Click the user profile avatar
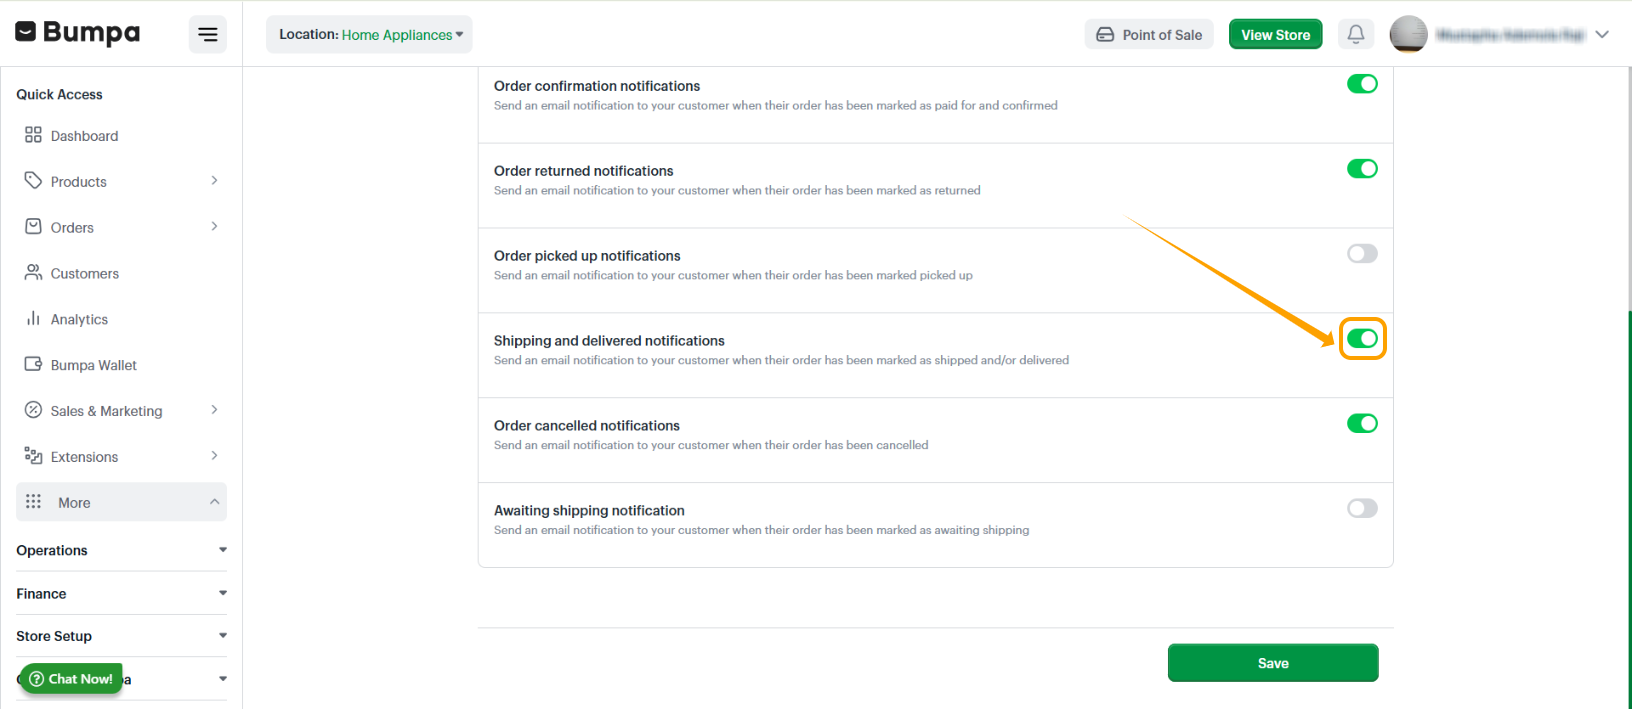Screen dimensions: 1632x709 [1408, 34]
